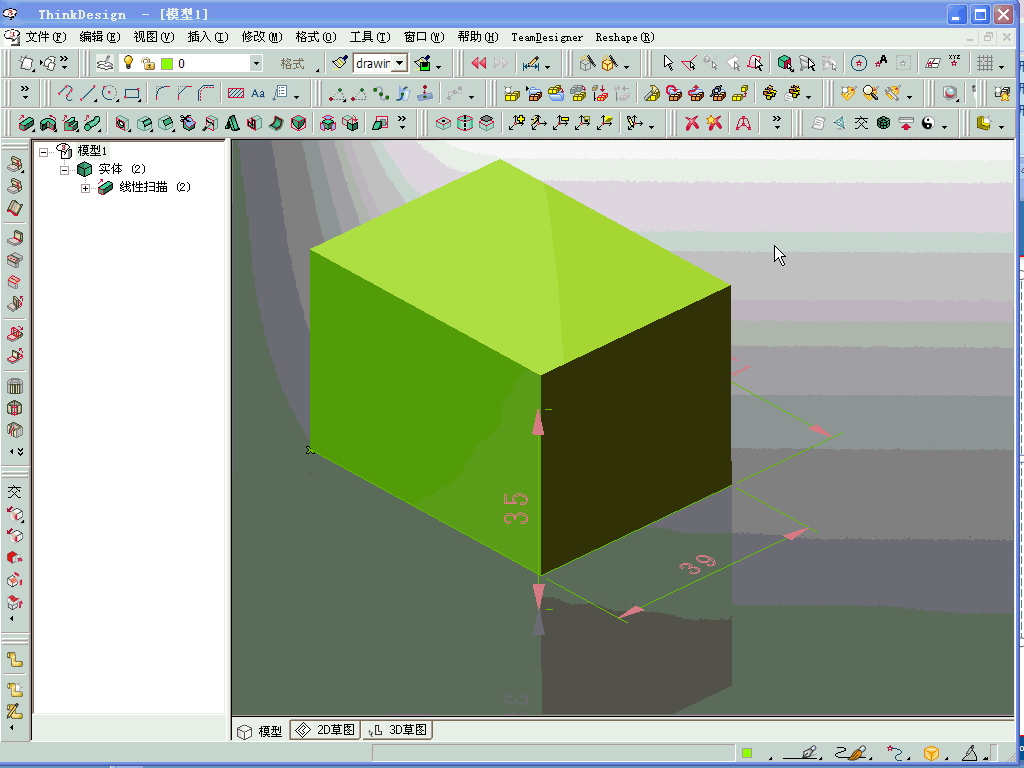Click the red rewind undo arrows
This screenshot has width=1024, height=768.
479,63
